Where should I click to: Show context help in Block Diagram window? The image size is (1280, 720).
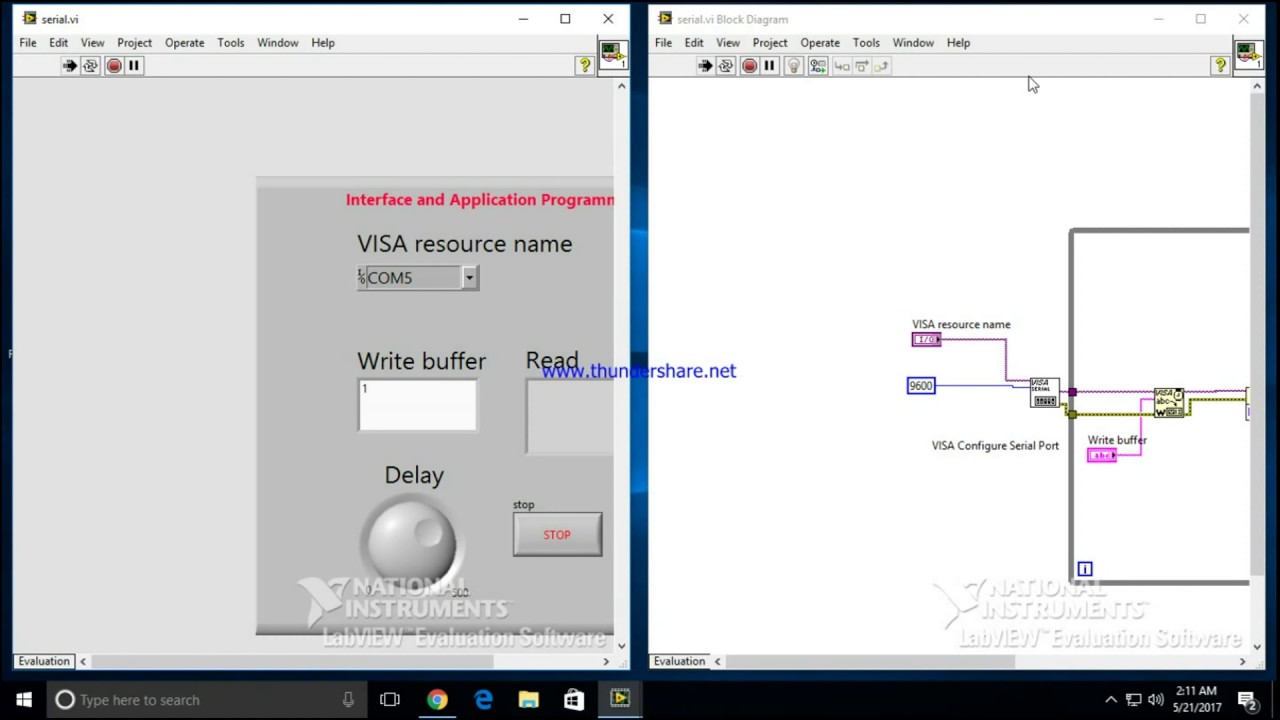coord(1220,66)
